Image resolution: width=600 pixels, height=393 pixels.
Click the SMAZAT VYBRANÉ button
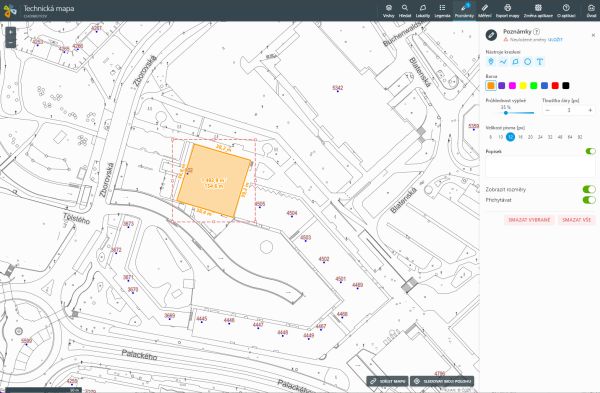pos(529,220)
